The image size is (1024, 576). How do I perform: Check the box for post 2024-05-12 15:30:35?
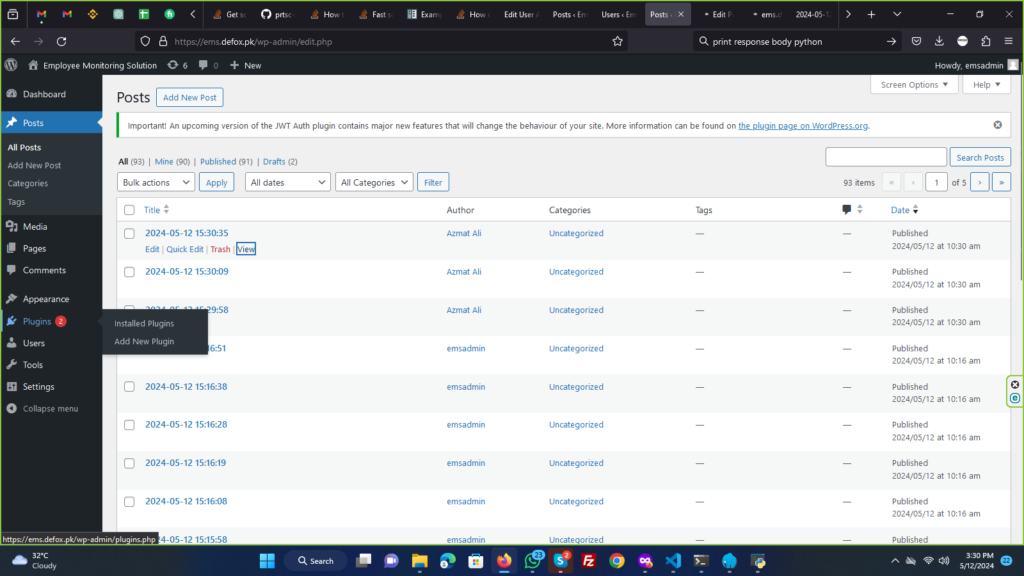tap(129, 233)
